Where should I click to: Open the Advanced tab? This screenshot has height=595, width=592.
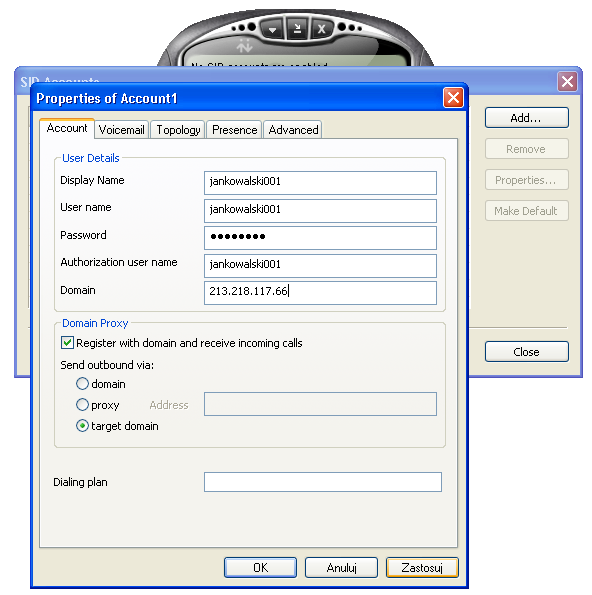pos(293,130)
